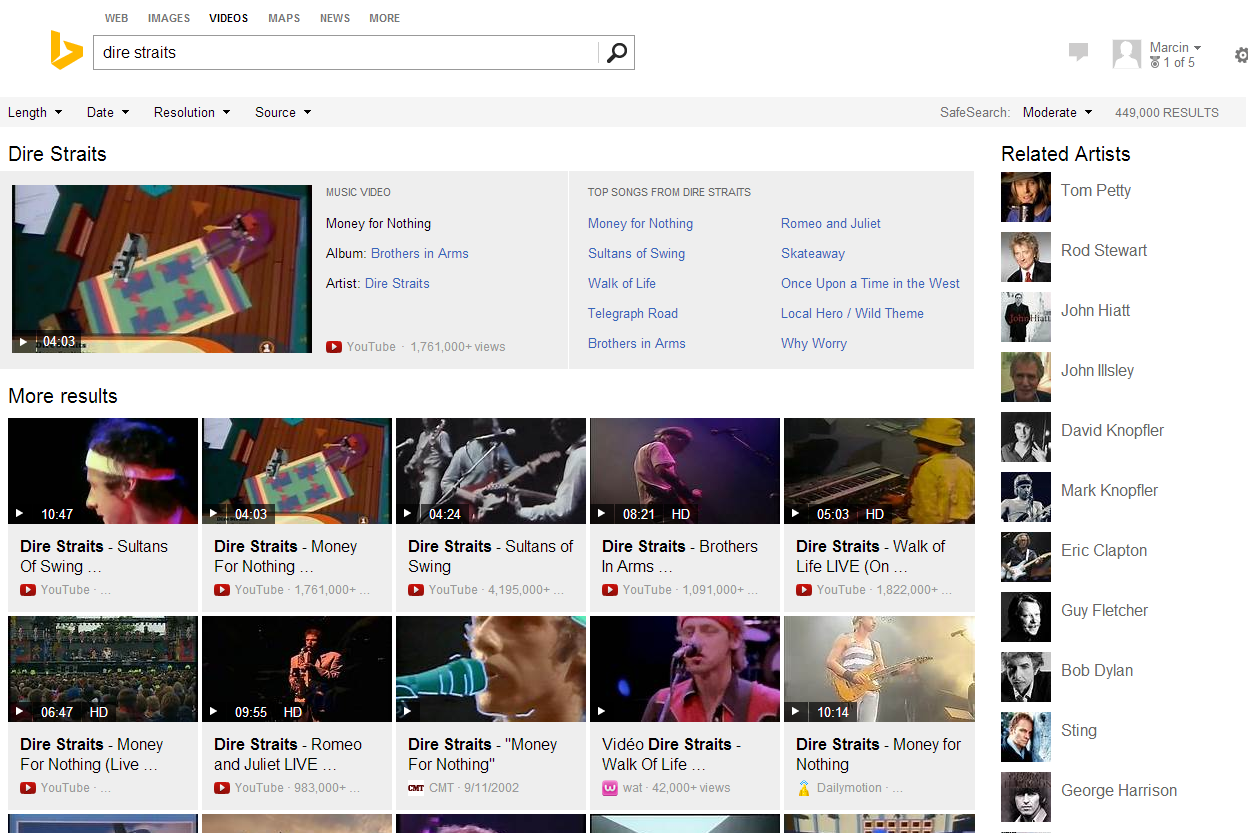Open Once Upon a Time in the West
The height and width of the screenshot is (833, 1248).
870,283
